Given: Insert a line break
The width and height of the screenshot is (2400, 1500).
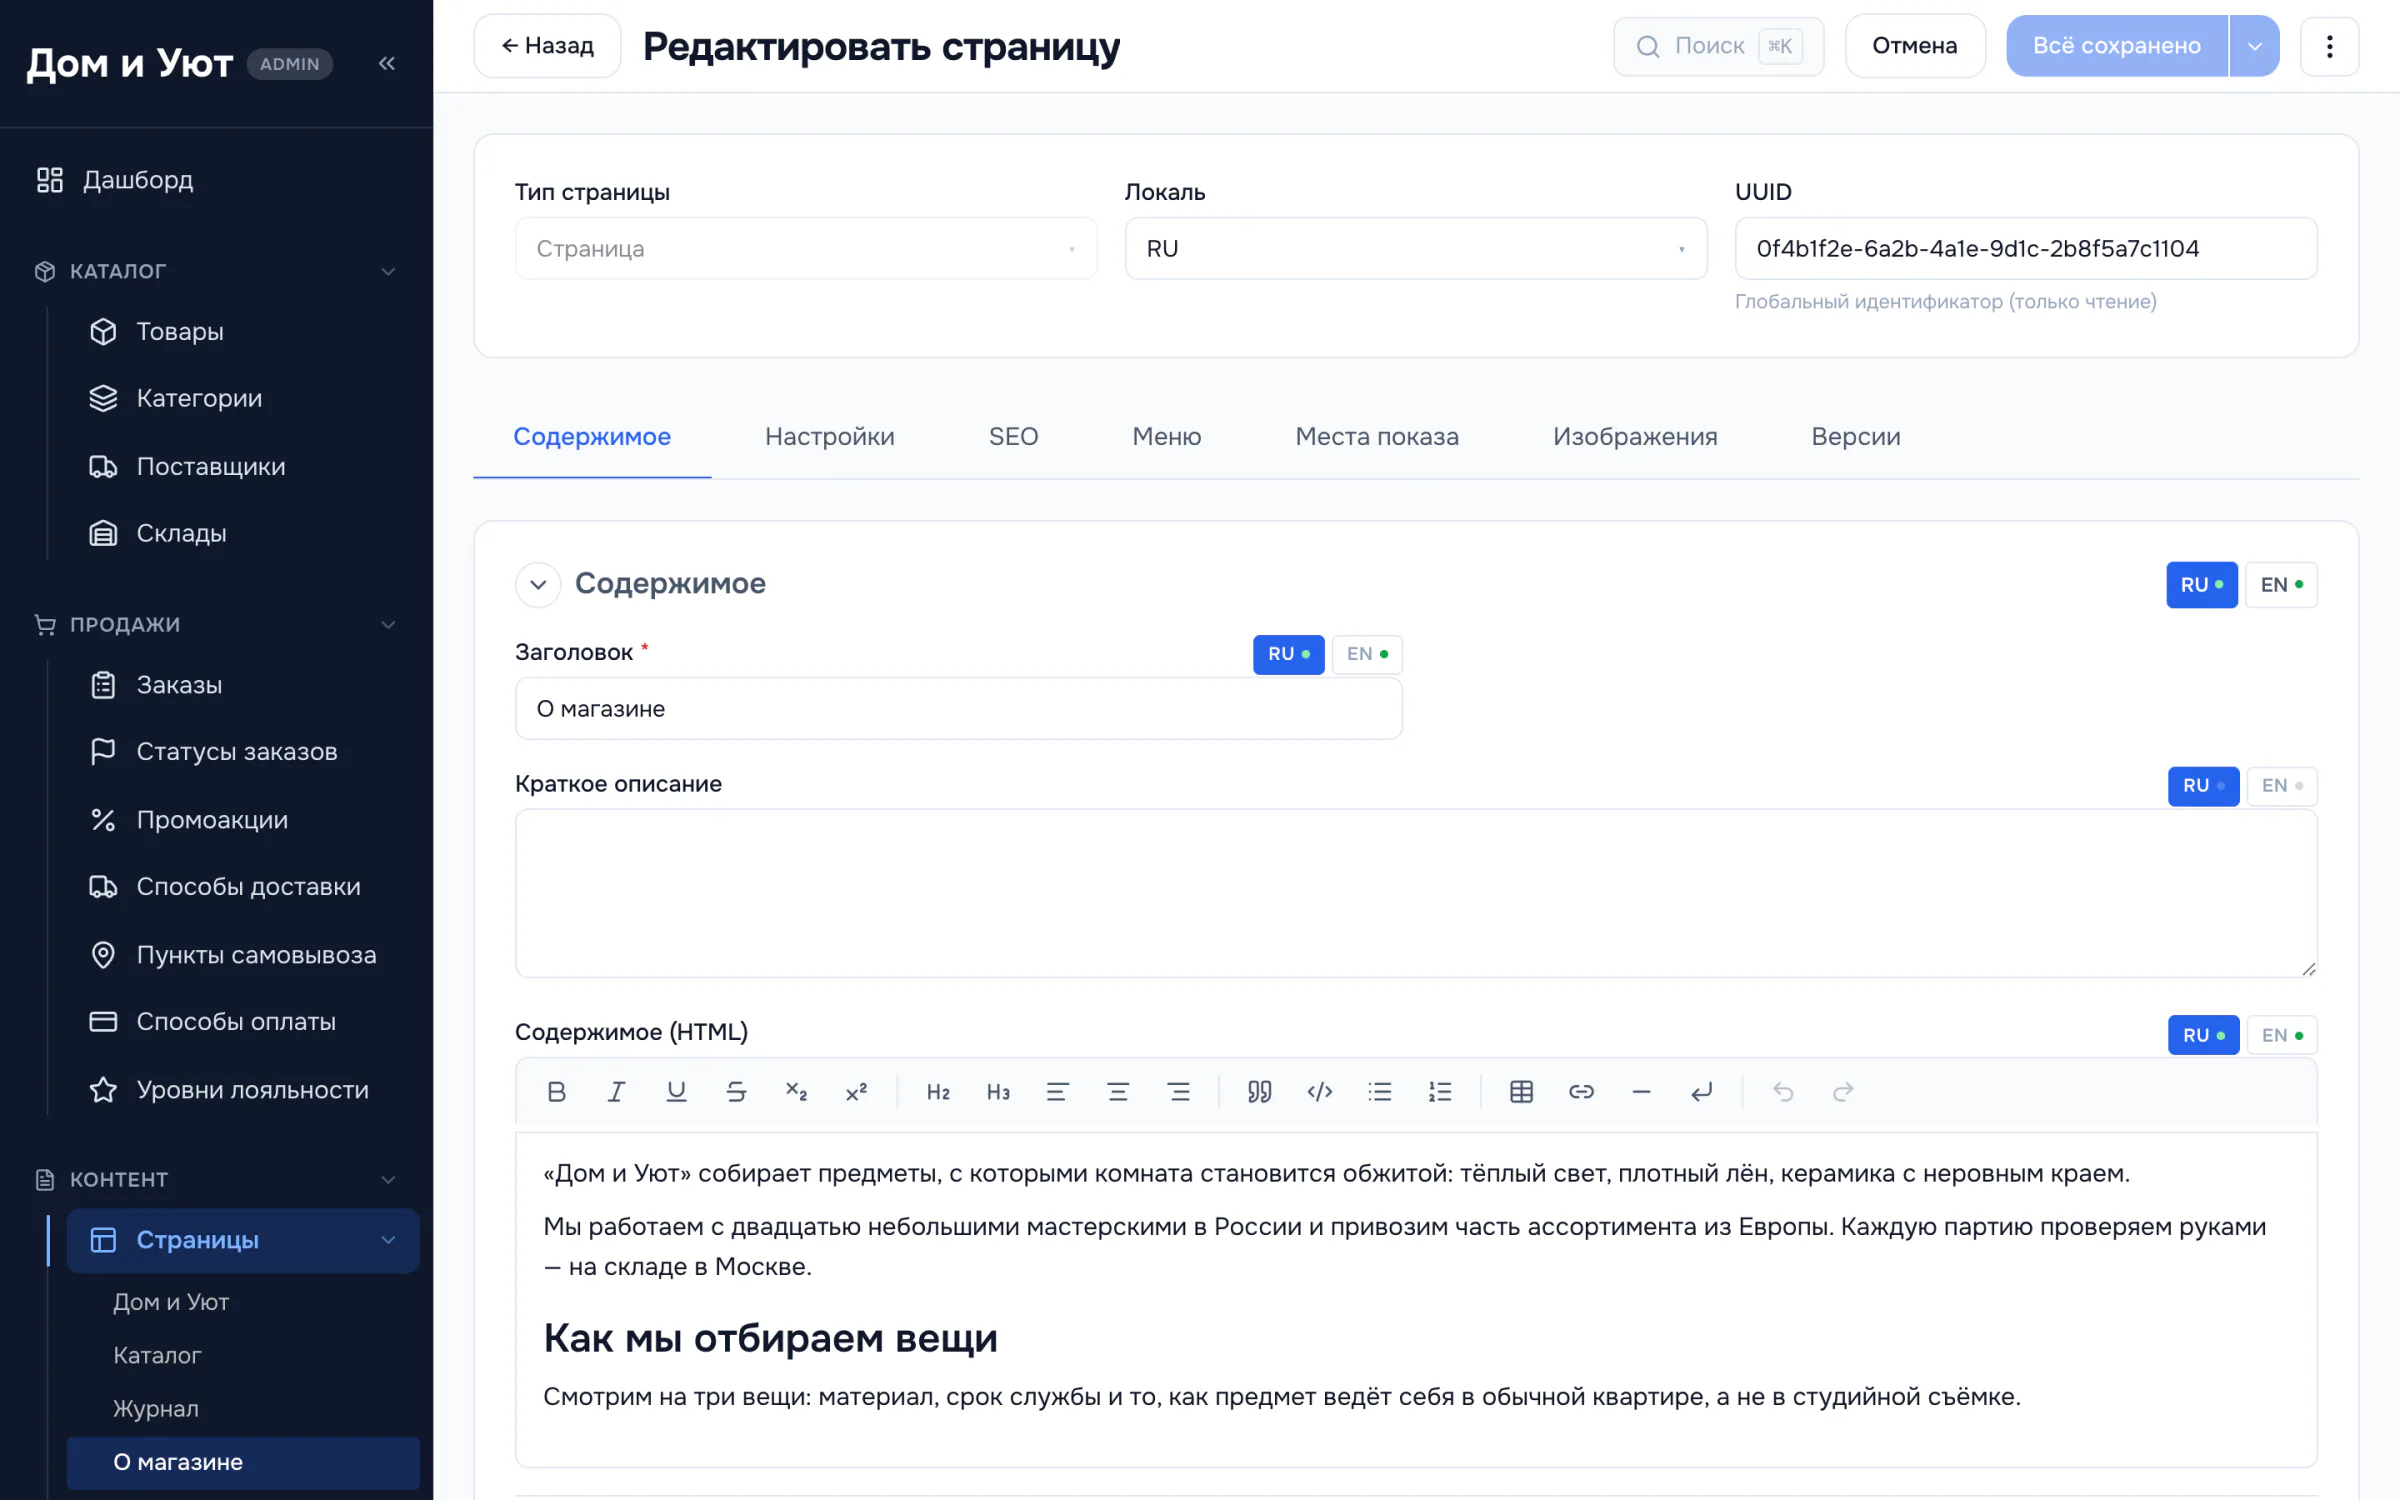Looking at the screenshot, I should click(1702, 1092).
